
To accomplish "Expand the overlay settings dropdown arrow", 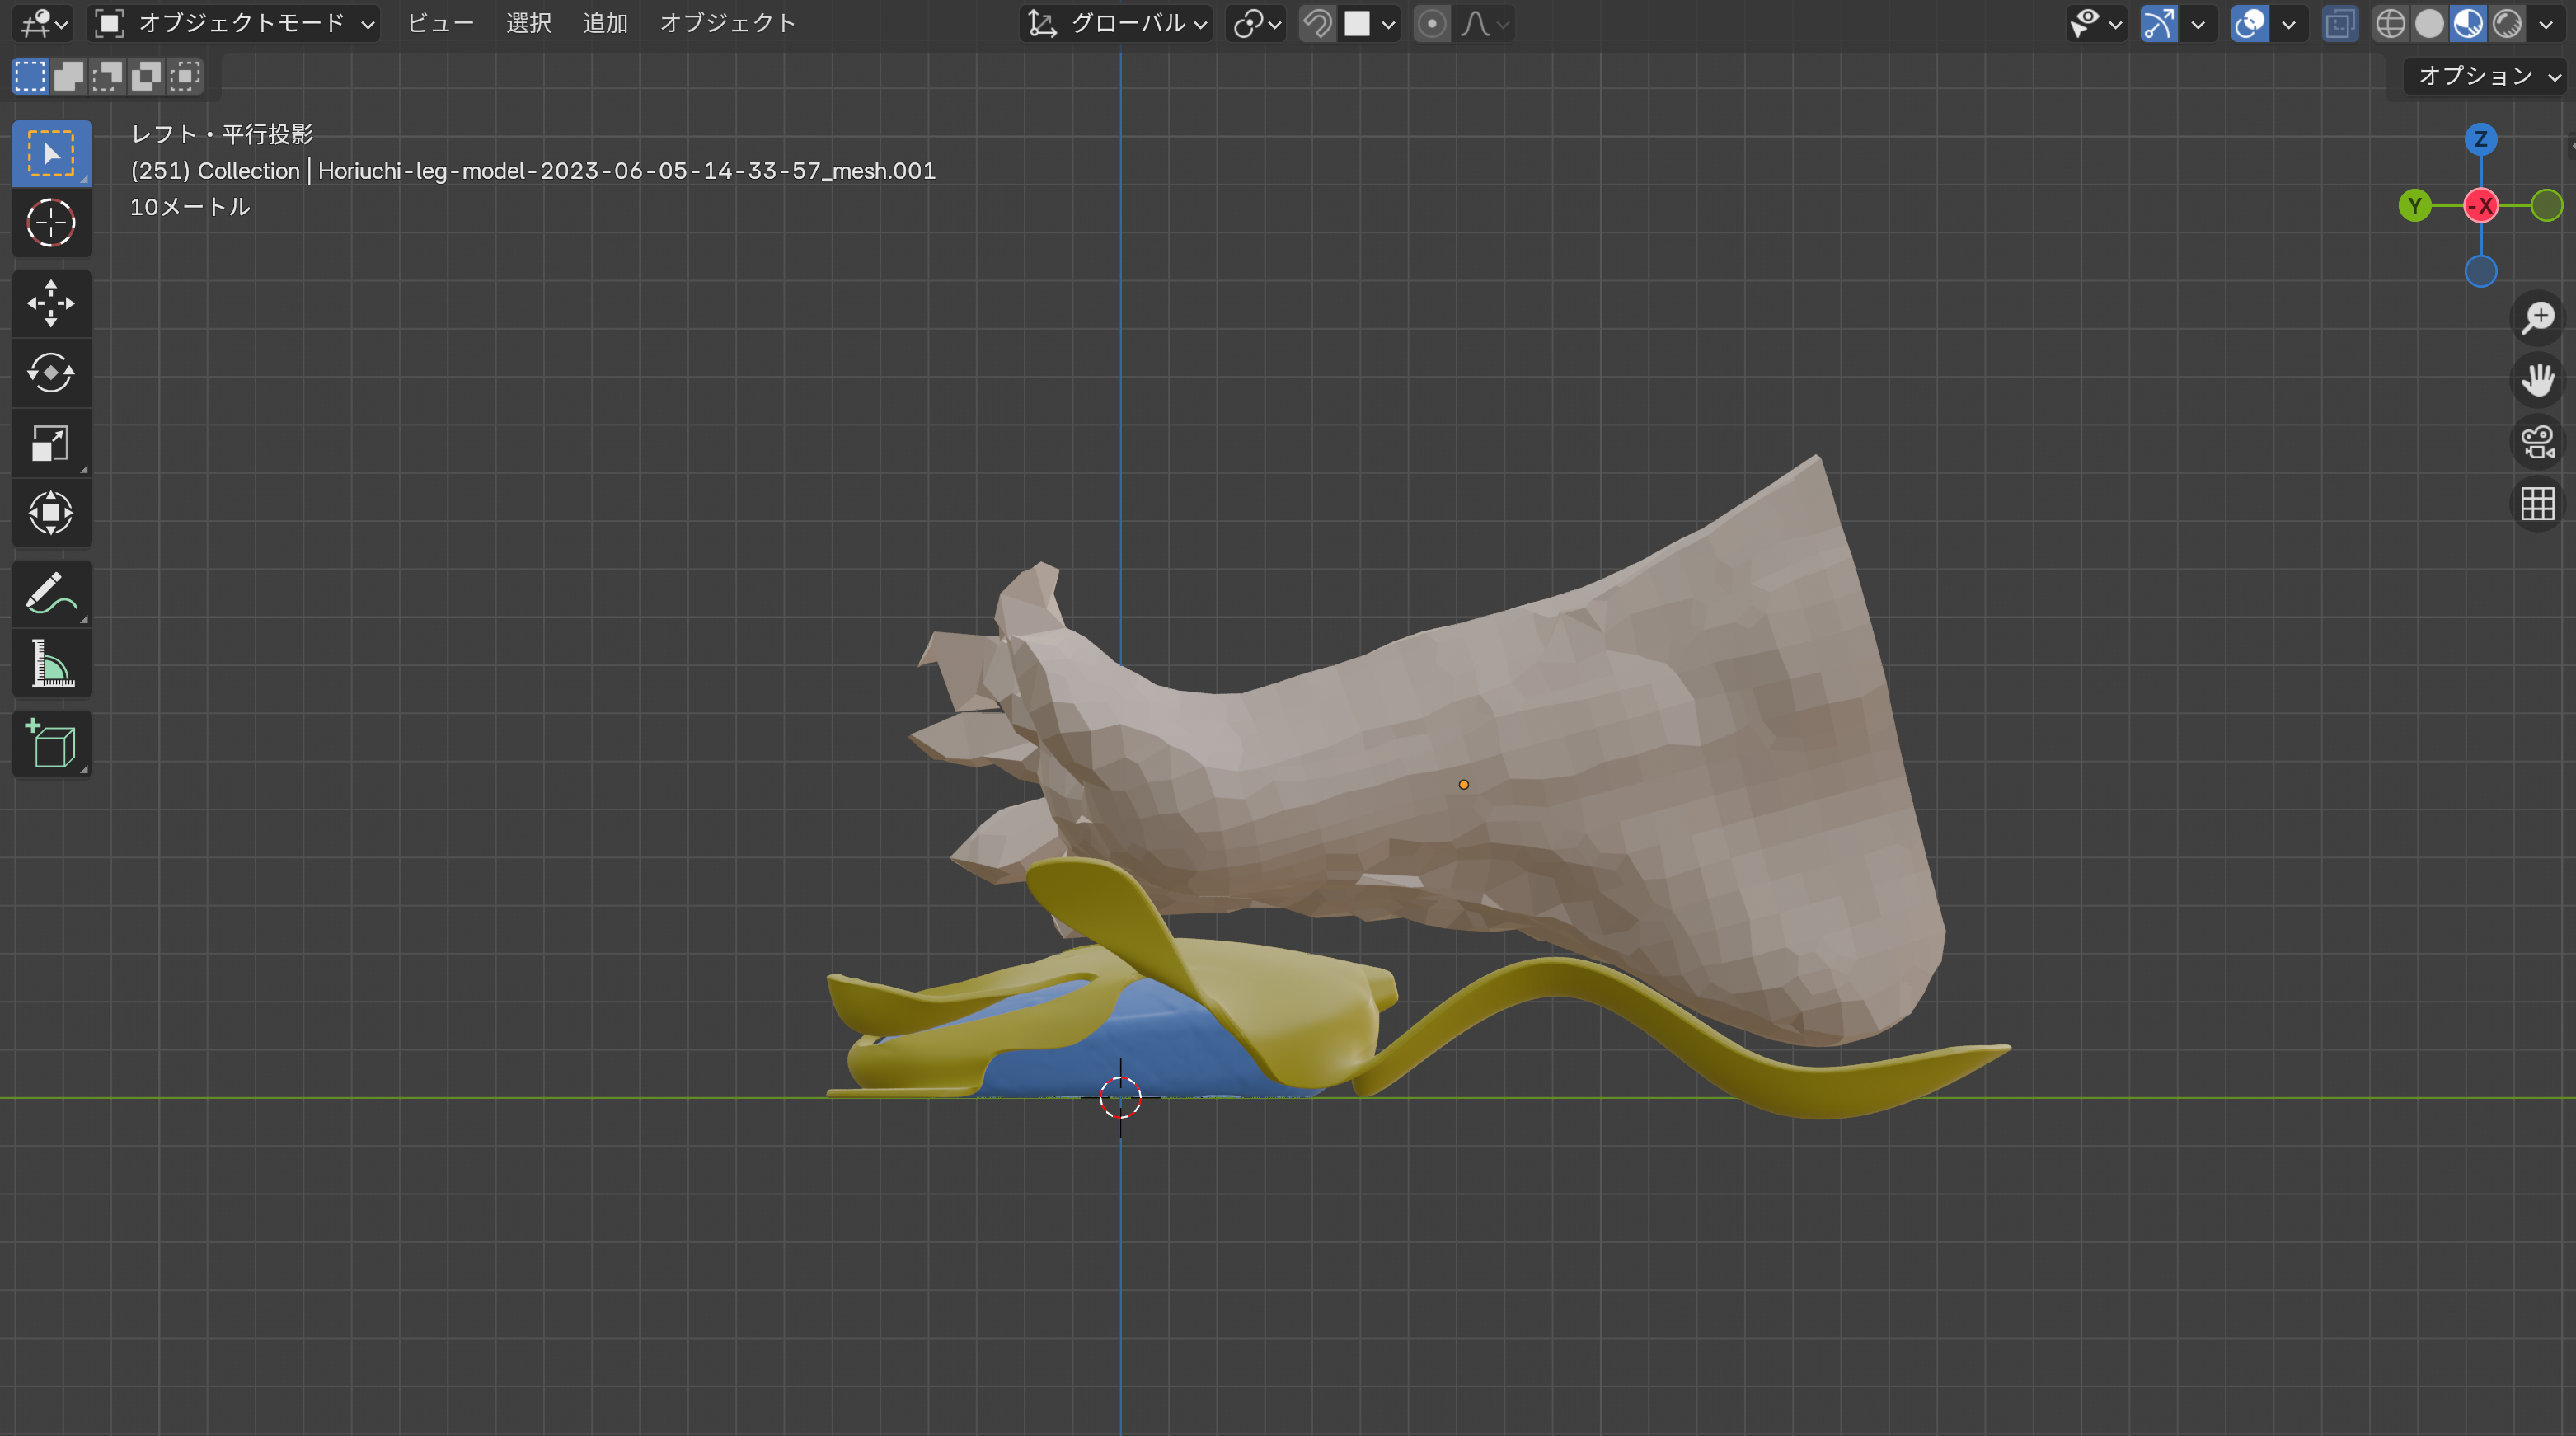I will [x=2289, y=23].
